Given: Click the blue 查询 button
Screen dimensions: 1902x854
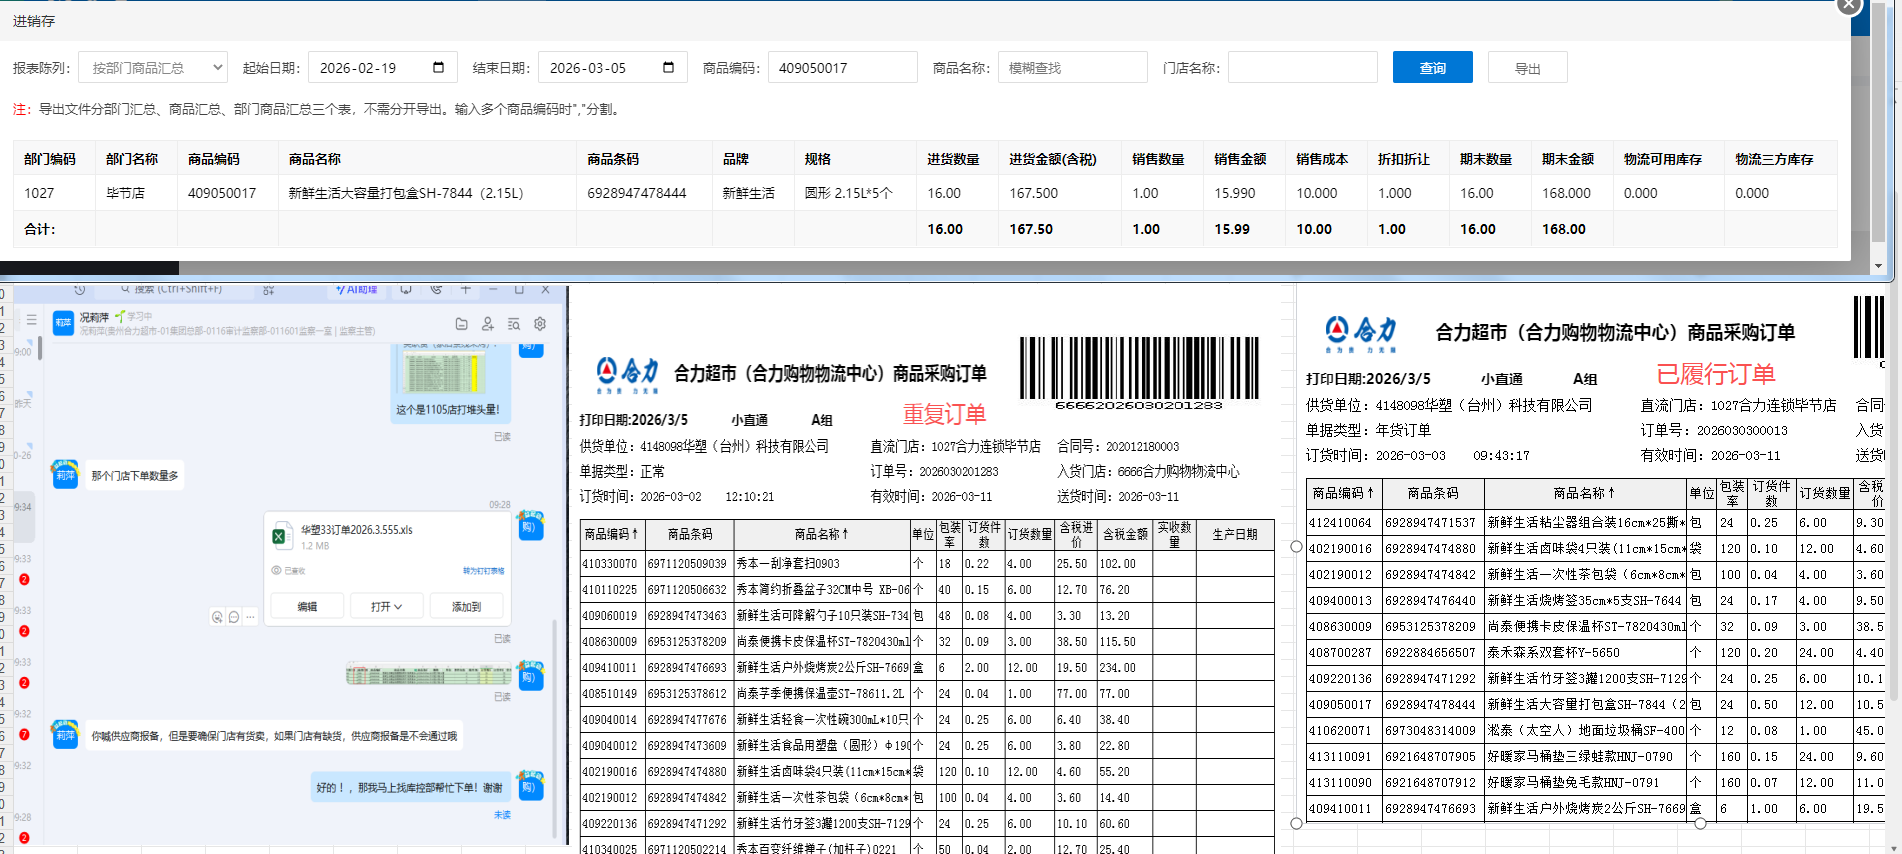Looking at the screenshot, I should [1432, 68].
